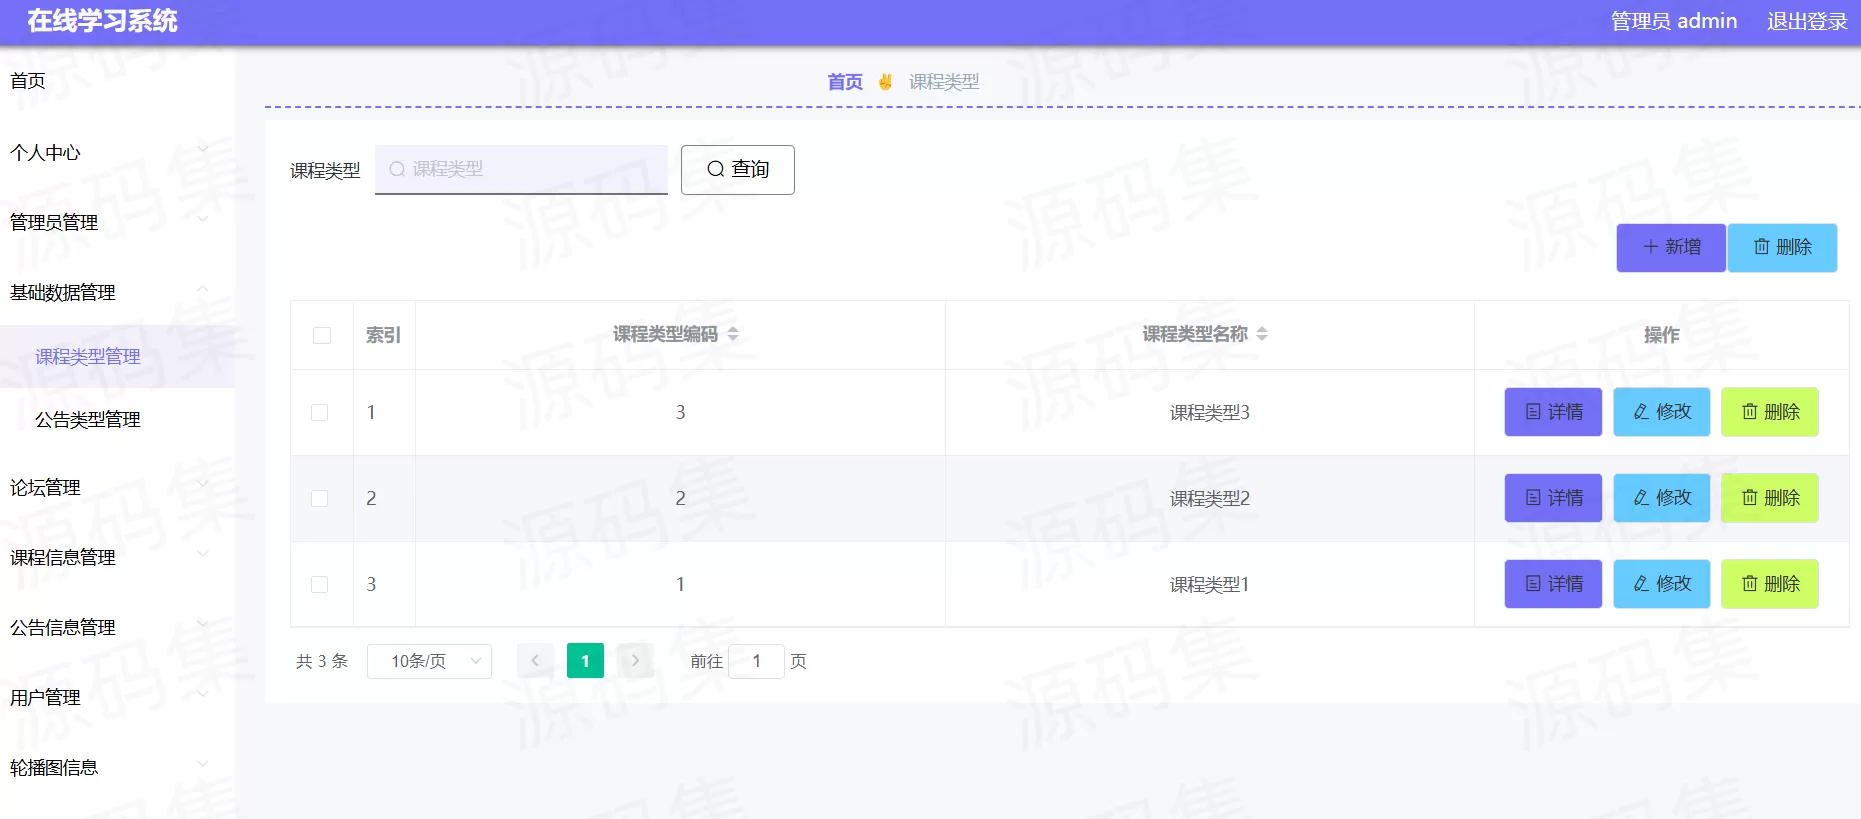
Task: Tick the checkbox for row 课程类型3
Action: pos(320,412)
